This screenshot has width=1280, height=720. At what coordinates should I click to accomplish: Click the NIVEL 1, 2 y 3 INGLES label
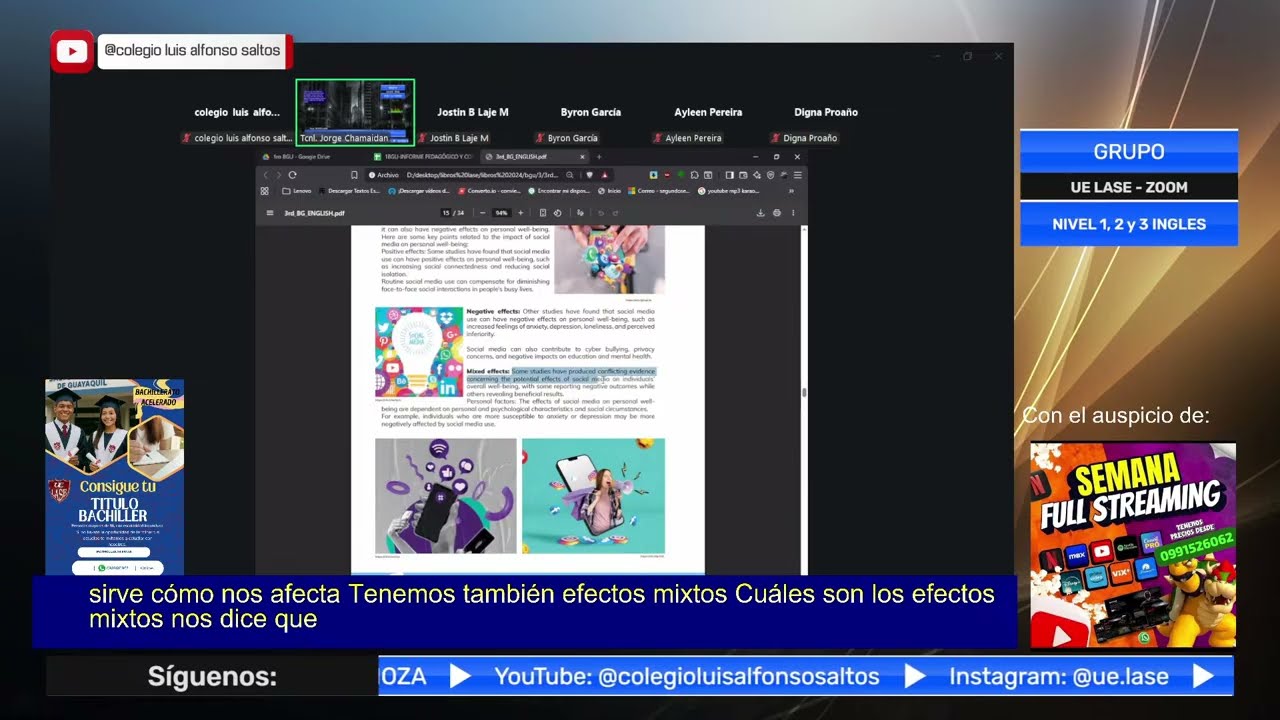click(1129, 224)
